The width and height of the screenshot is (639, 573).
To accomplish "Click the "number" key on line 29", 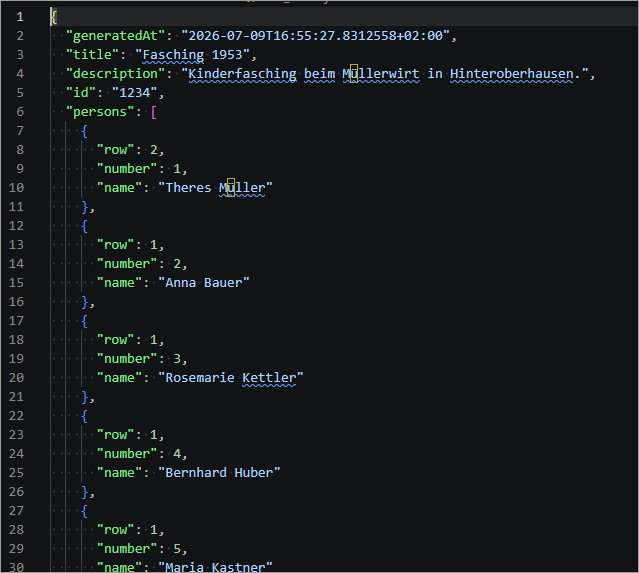I will pyautogui.click(x=127, y=549).
